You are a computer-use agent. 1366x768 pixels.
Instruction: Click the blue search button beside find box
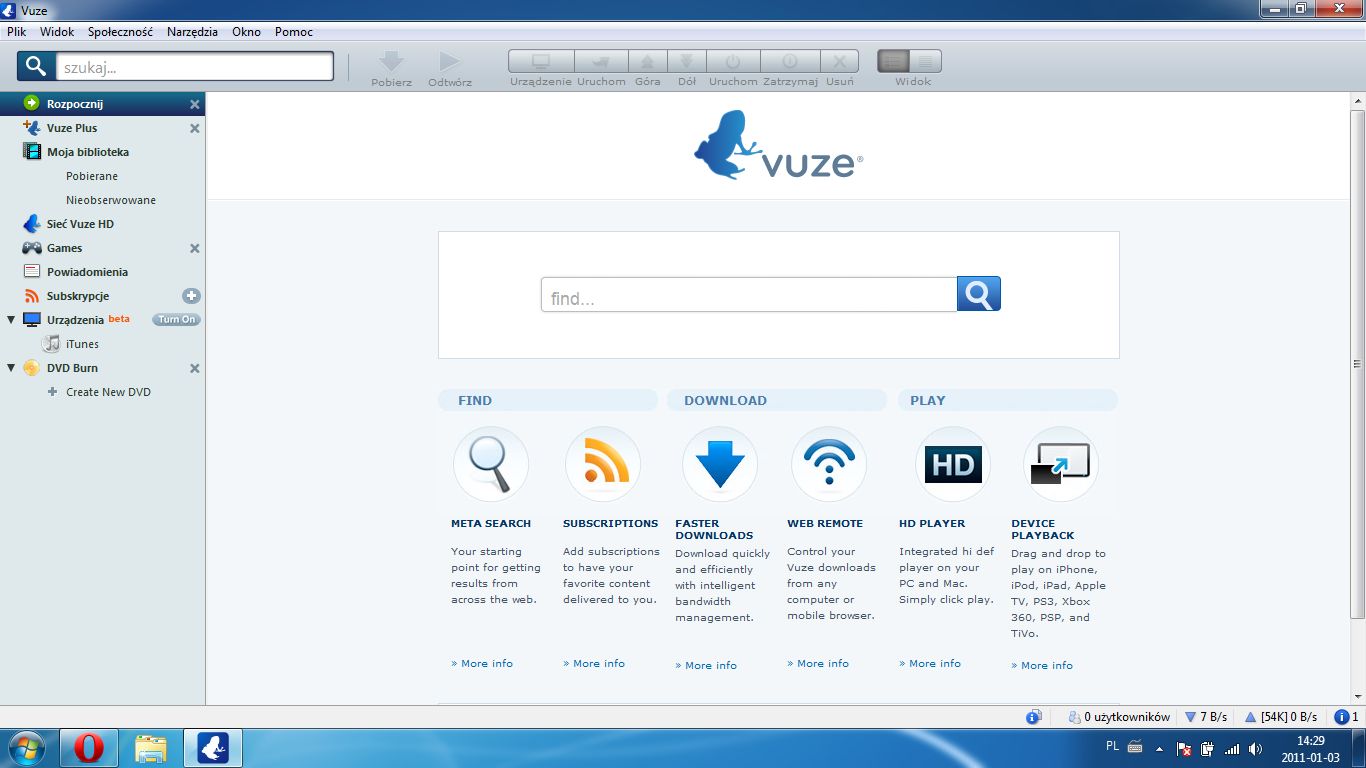(x=979, y=294)
